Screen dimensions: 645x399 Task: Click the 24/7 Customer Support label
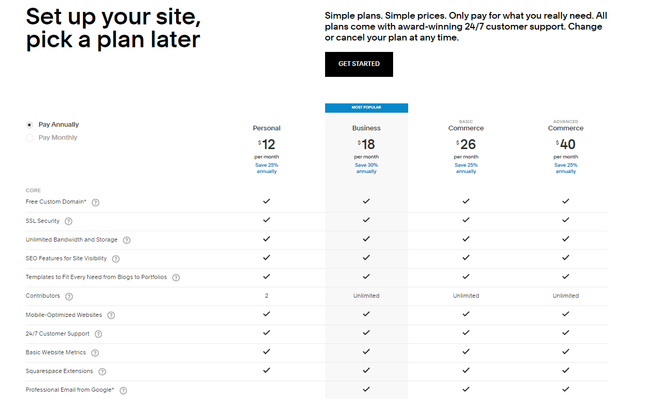(x=58, y=334)
